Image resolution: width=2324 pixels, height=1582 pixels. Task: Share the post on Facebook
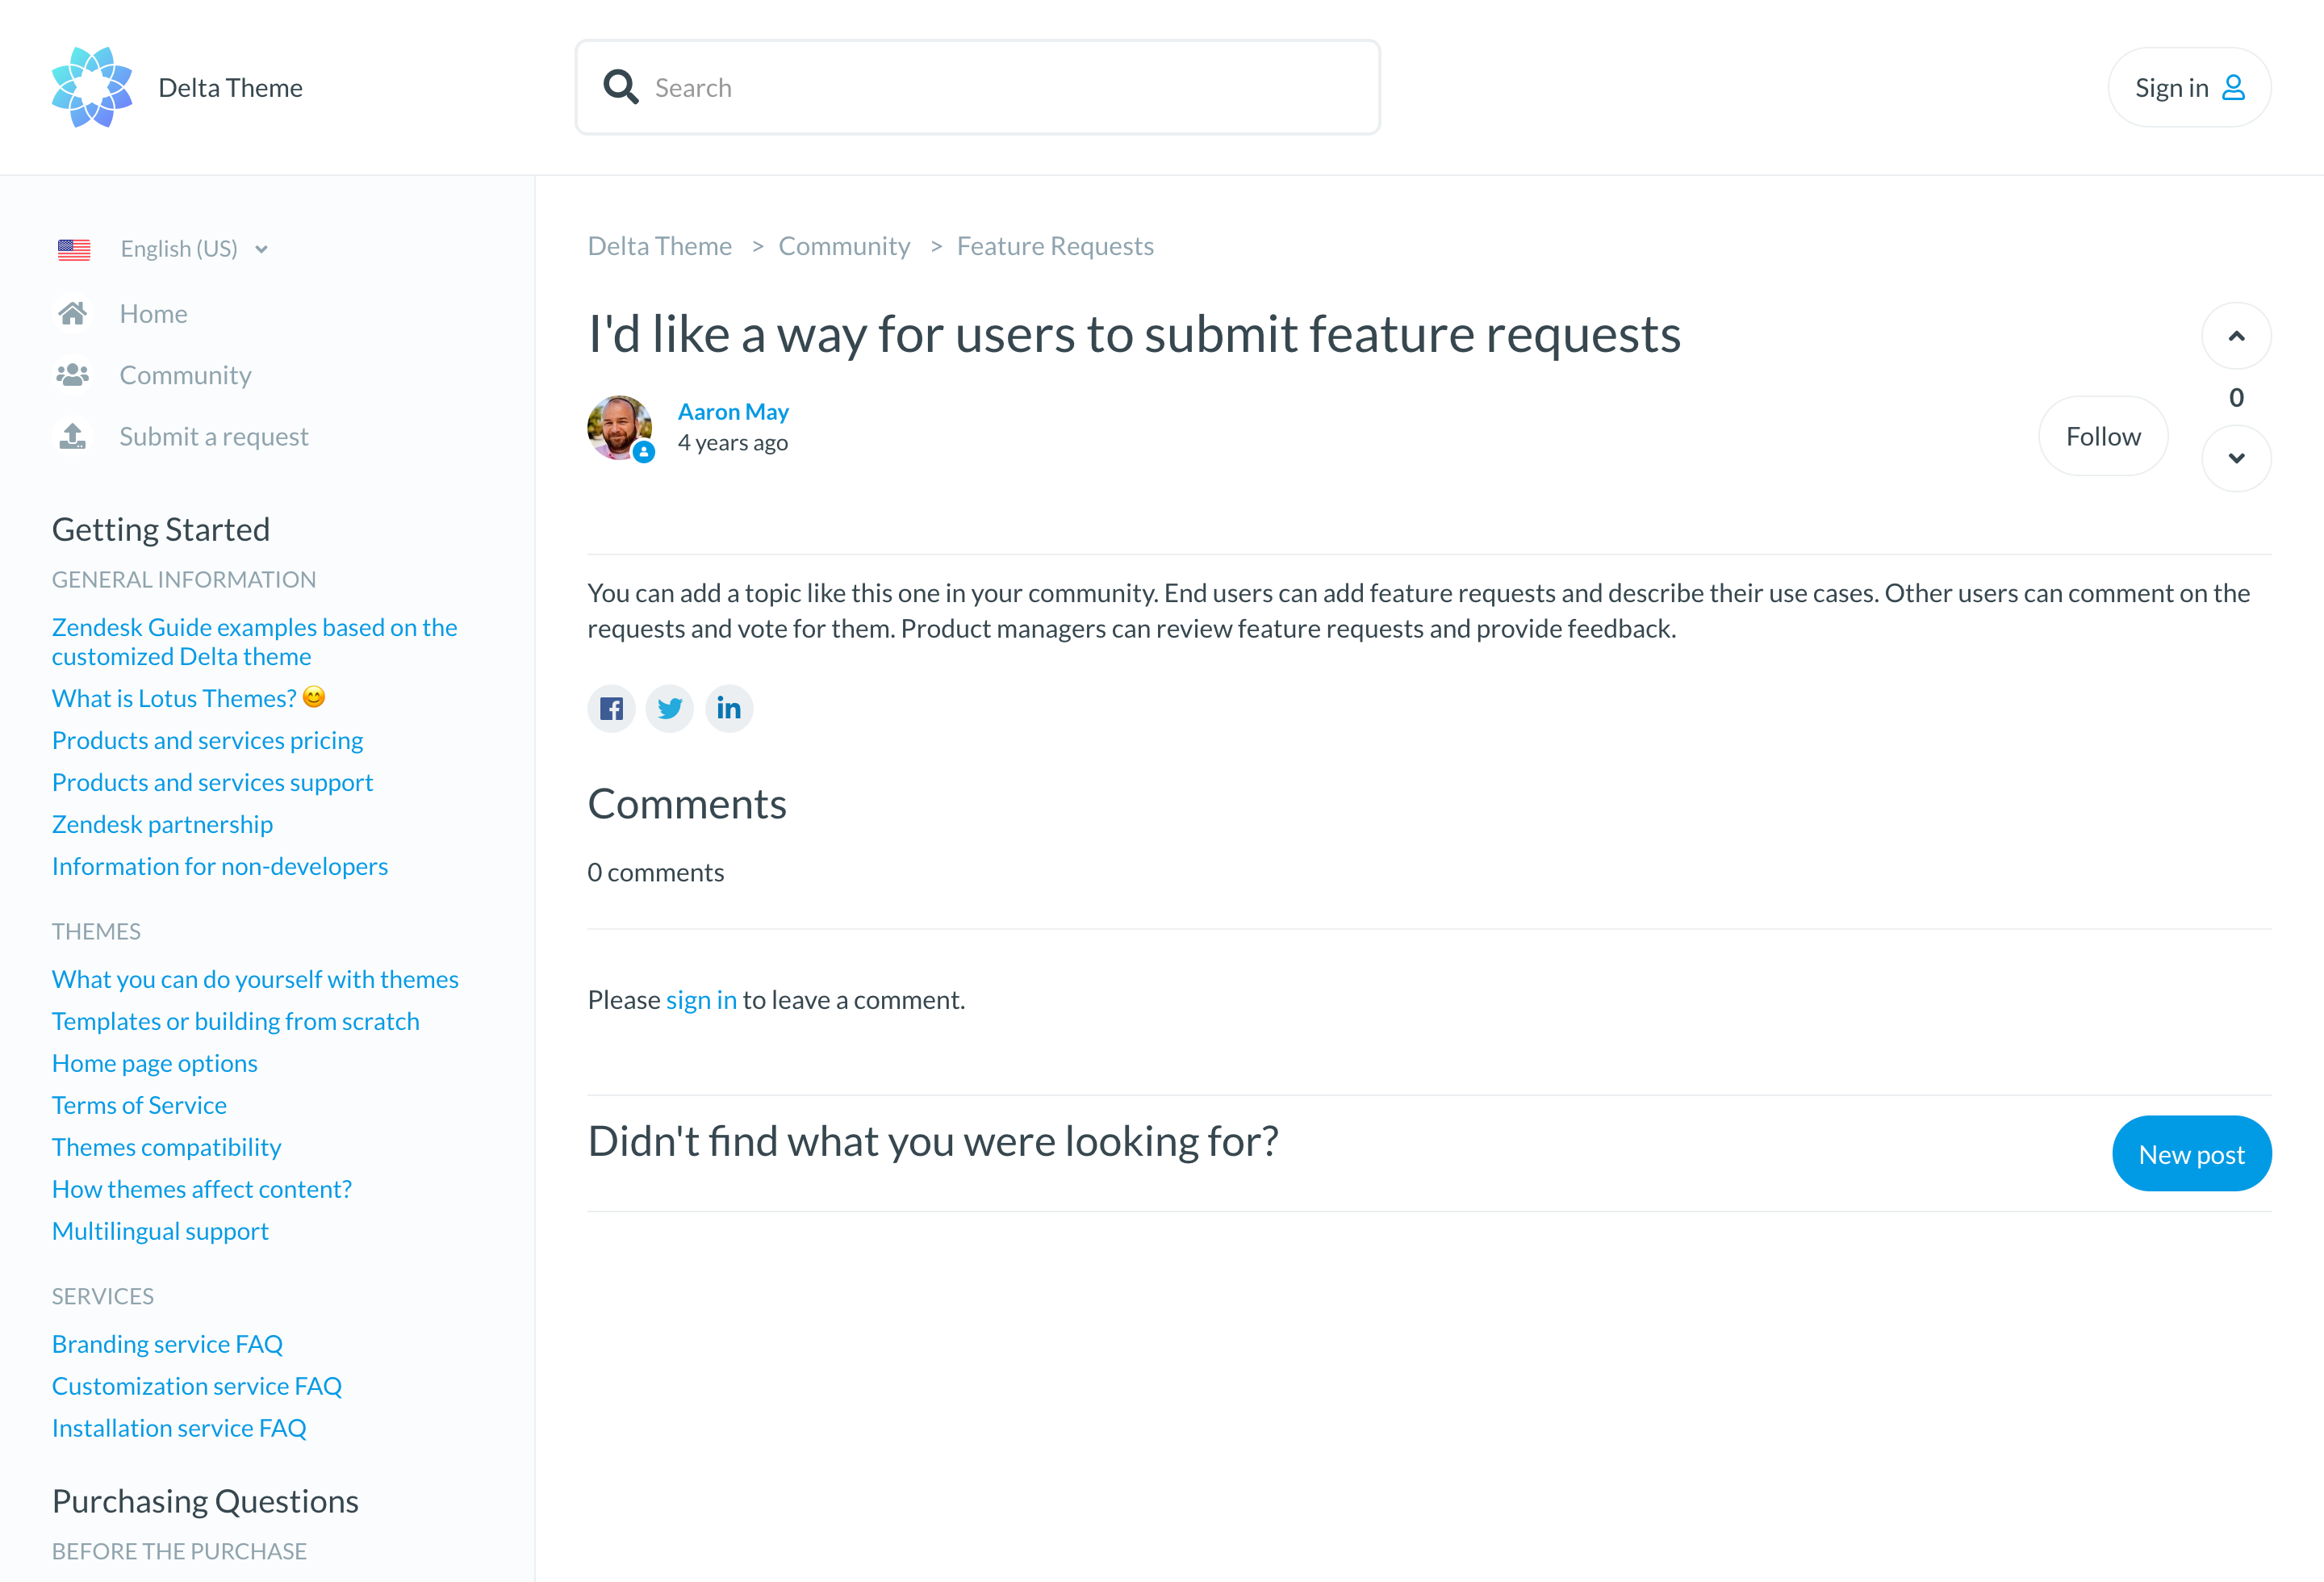point(611,709)
